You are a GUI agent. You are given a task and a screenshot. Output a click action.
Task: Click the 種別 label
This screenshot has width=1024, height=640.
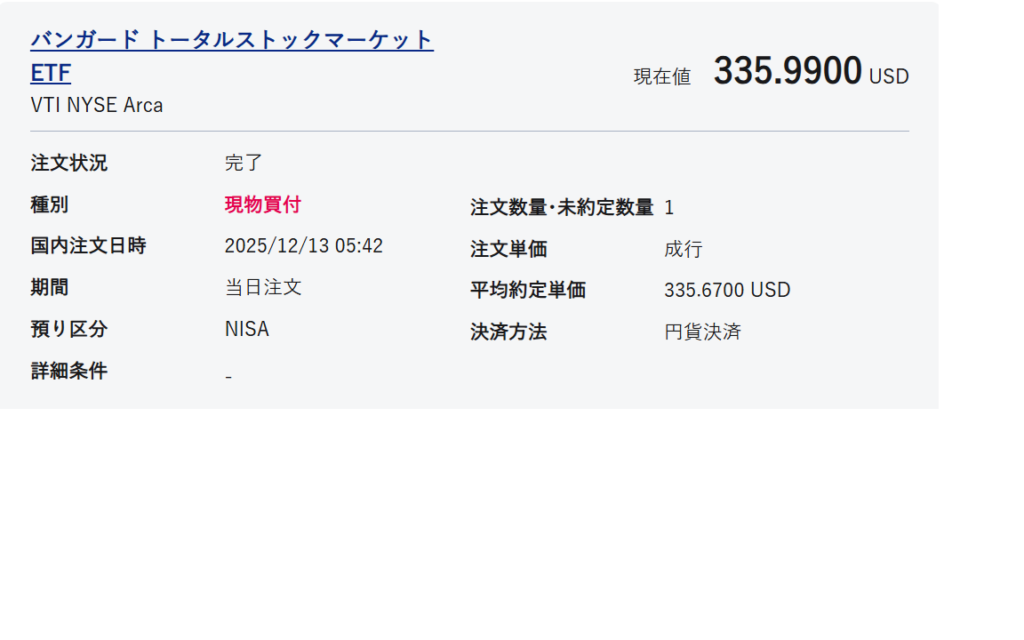click(x=50, y=205)
